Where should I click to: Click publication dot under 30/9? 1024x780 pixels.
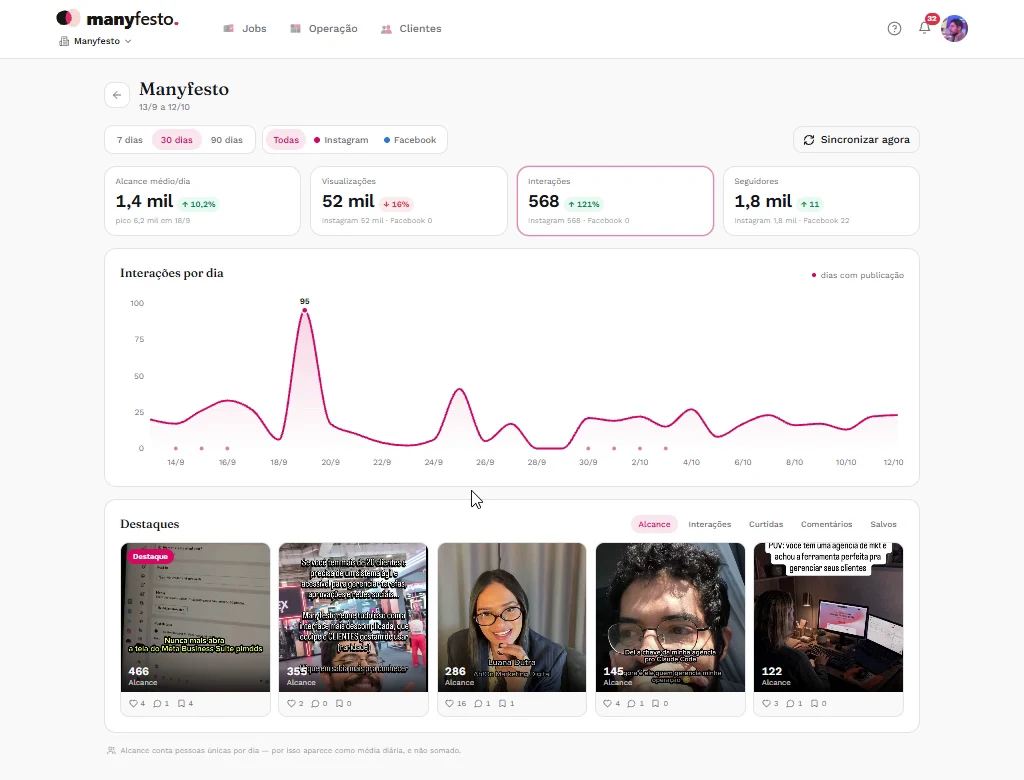588,448
